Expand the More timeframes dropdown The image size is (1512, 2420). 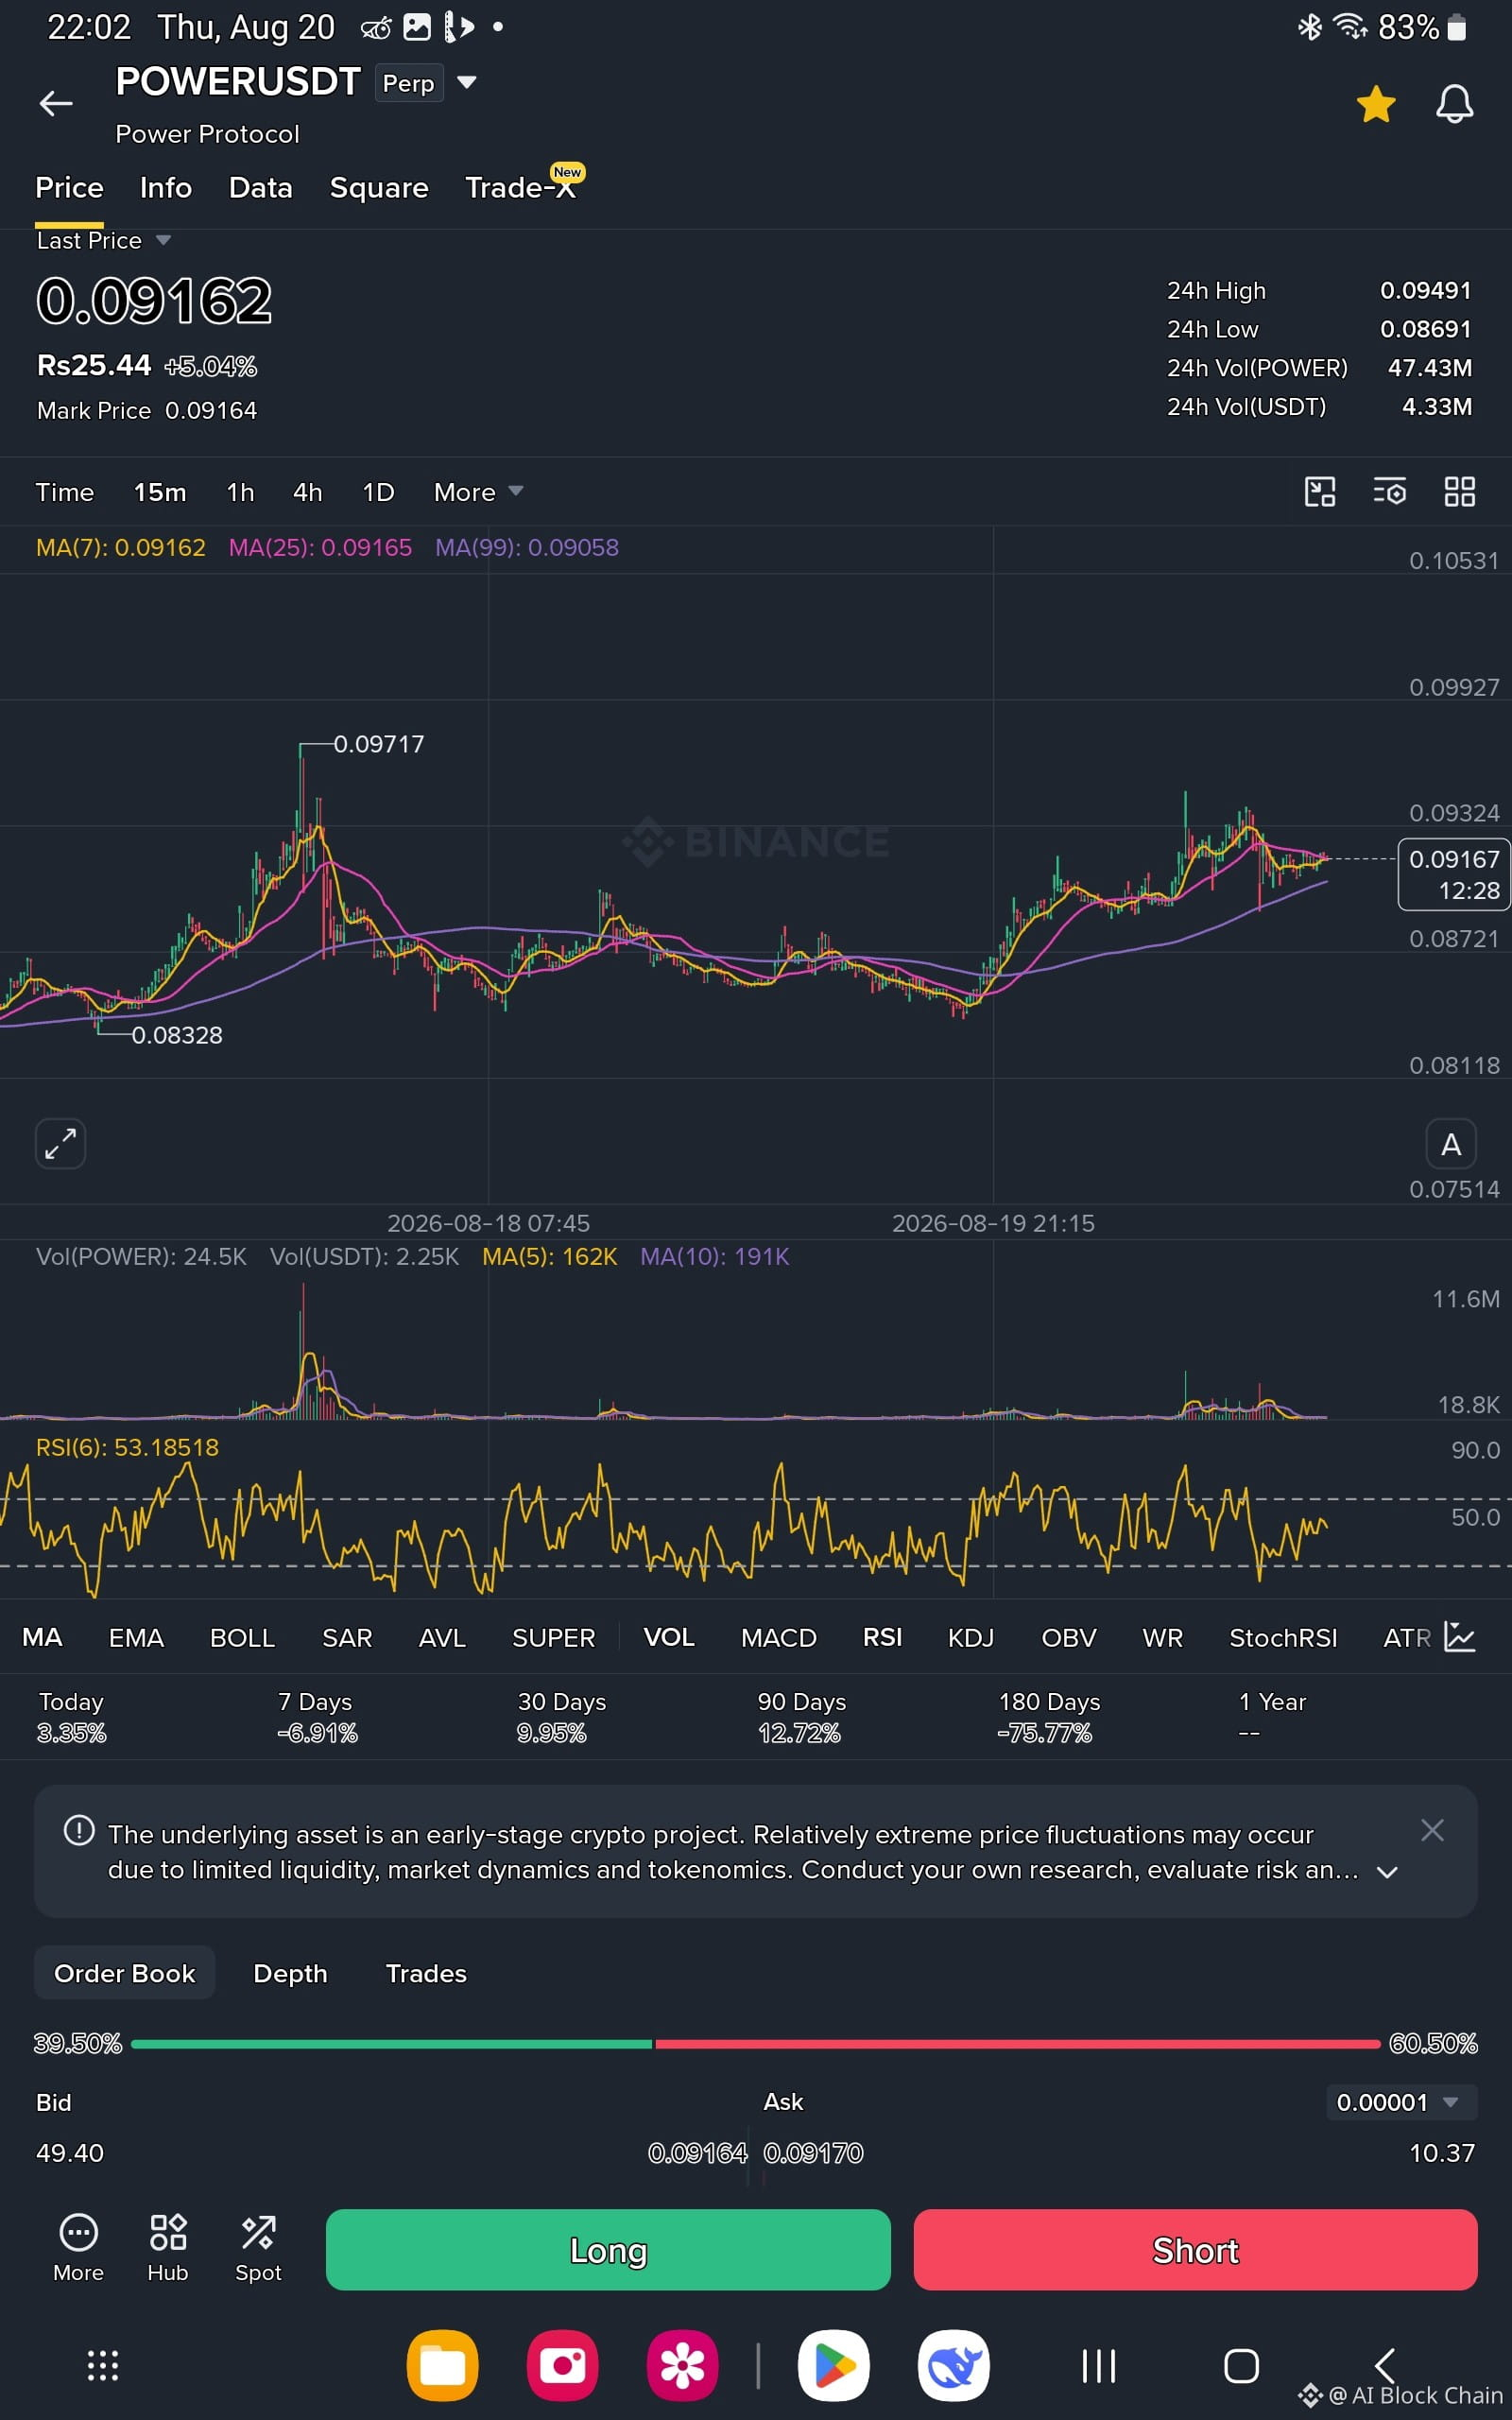click(x=478, y=492)
